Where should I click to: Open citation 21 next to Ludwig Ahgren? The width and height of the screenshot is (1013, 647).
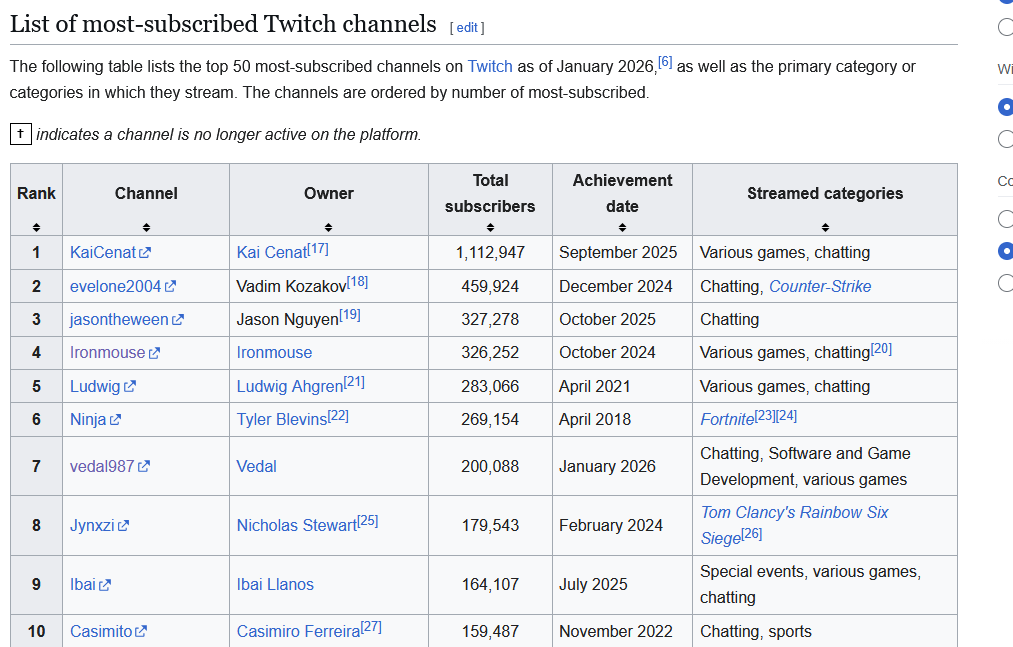point(354,382)
